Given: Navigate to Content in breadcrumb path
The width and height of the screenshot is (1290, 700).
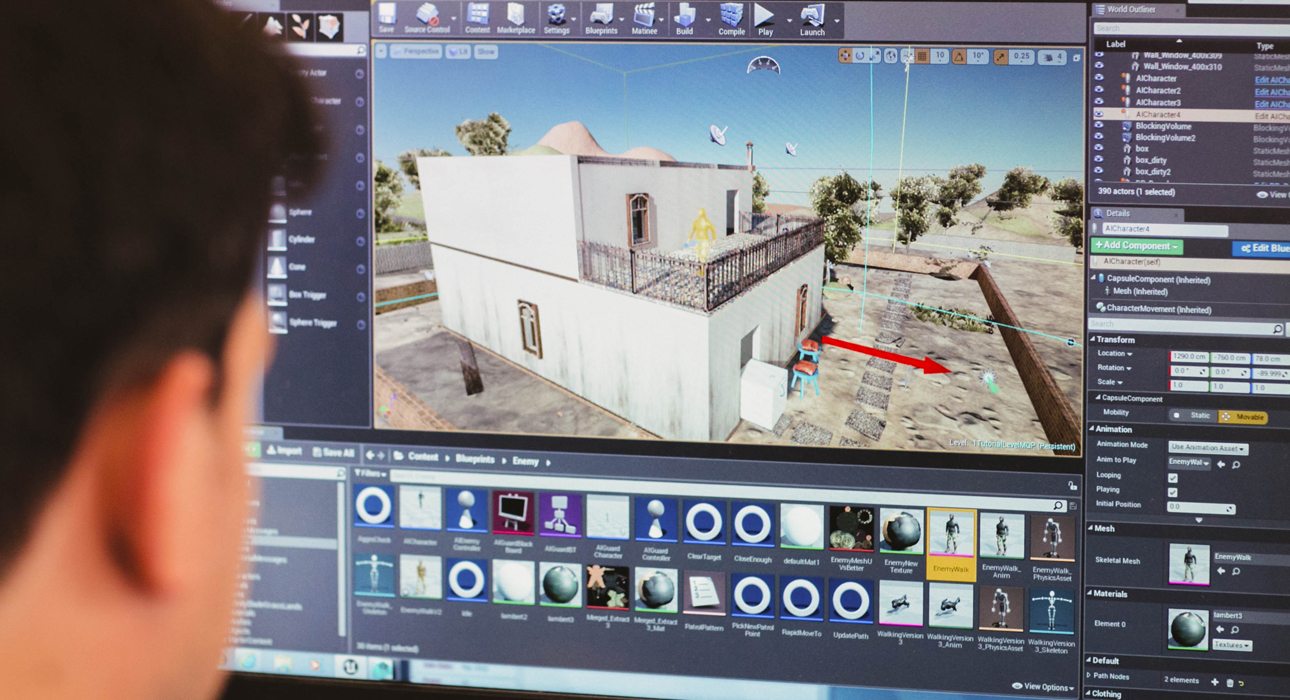Looking at the screenshot, I should tap(422, 457).
